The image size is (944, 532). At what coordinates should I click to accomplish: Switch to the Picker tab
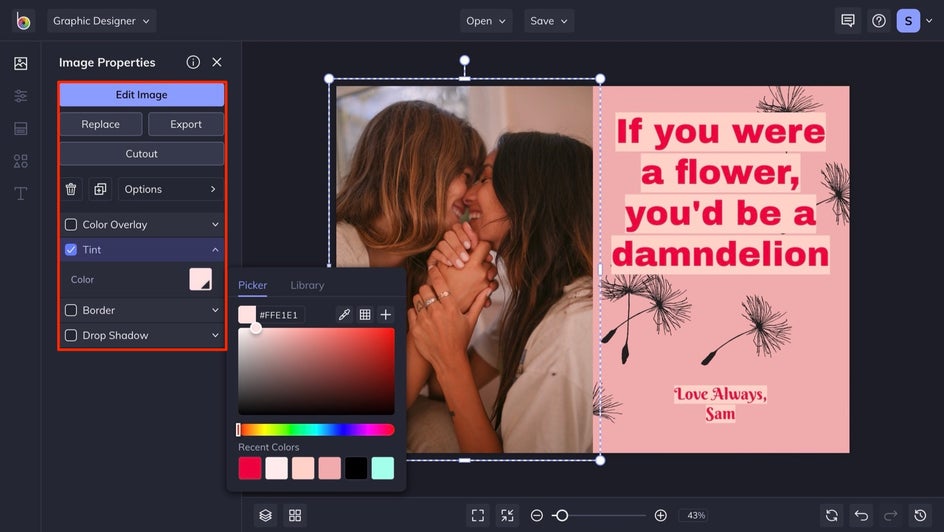pos(252,285)
